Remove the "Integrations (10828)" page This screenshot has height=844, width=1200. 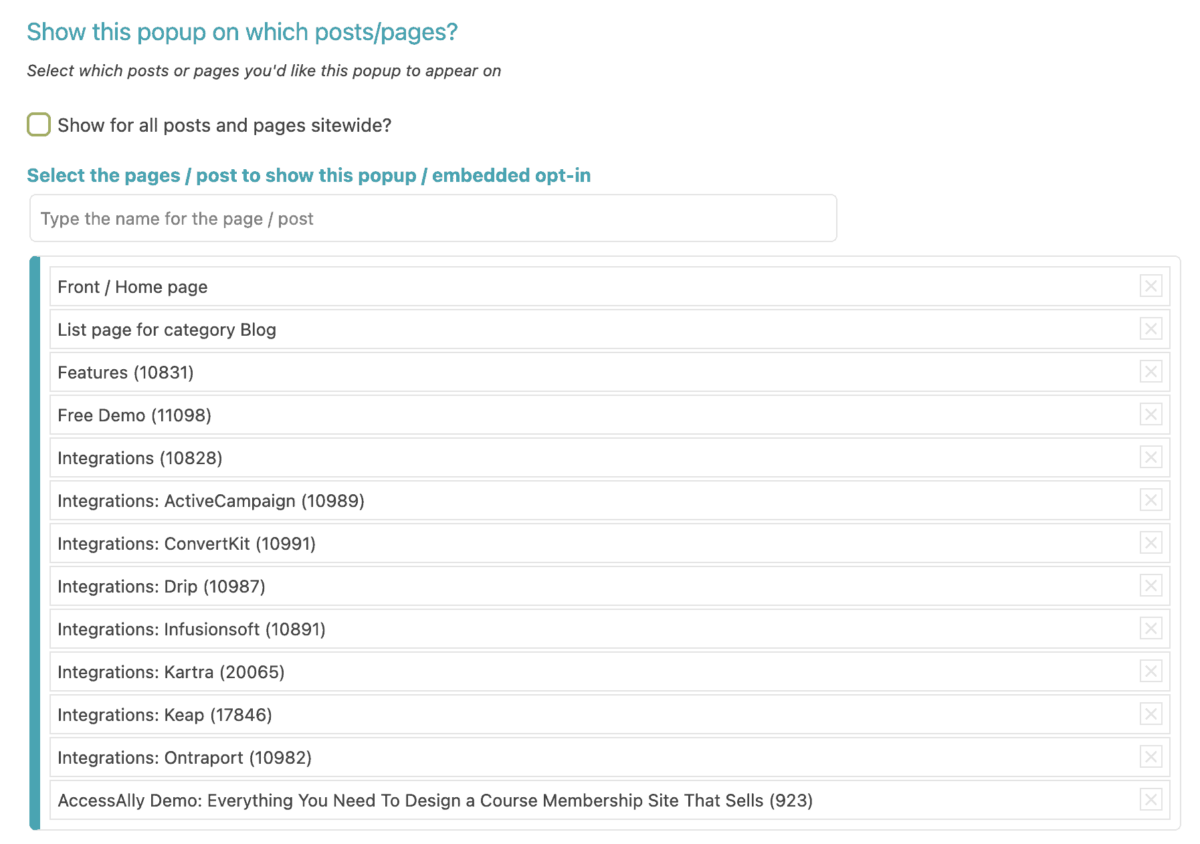(x=1151, y=457)
